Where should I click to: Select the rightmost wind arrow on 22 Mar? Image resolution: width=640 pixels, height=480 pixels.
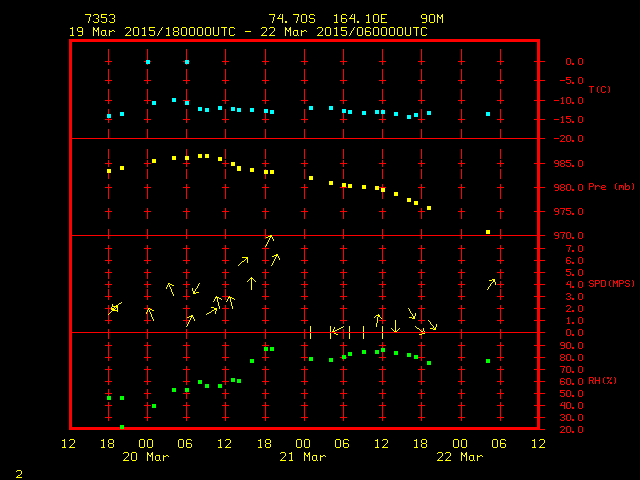point(491,284)
